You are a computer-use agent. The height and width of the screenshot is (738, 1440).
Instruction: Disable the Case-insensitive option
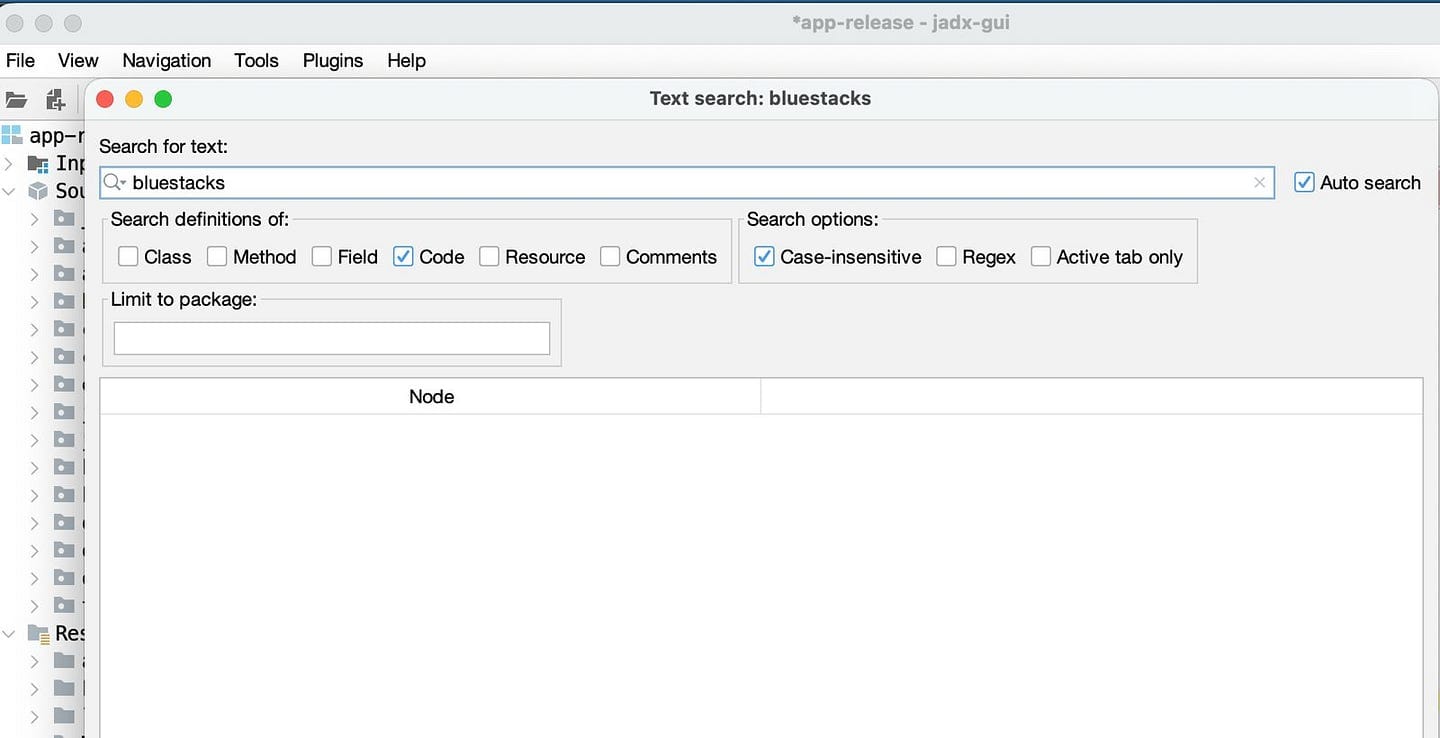pos(764,256)
